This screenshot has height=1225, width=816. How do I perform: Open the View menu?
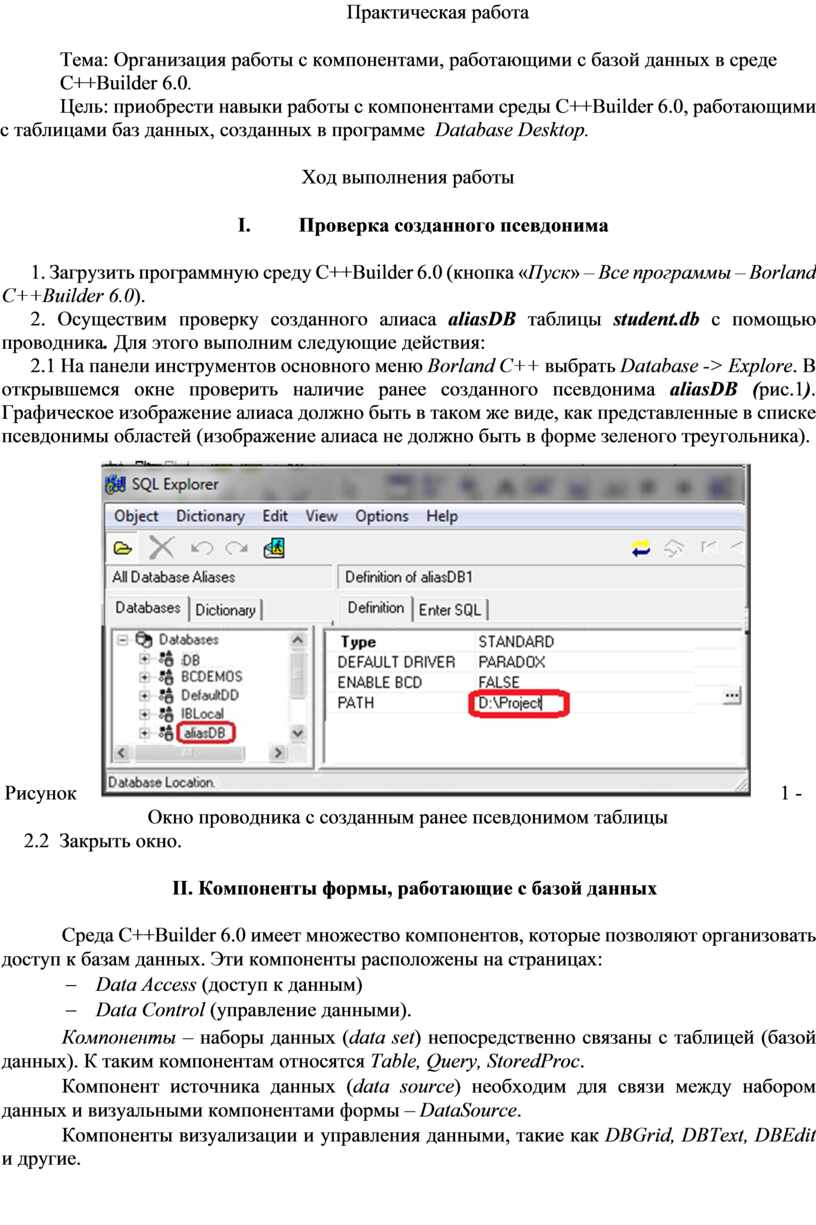pos(321,516)
